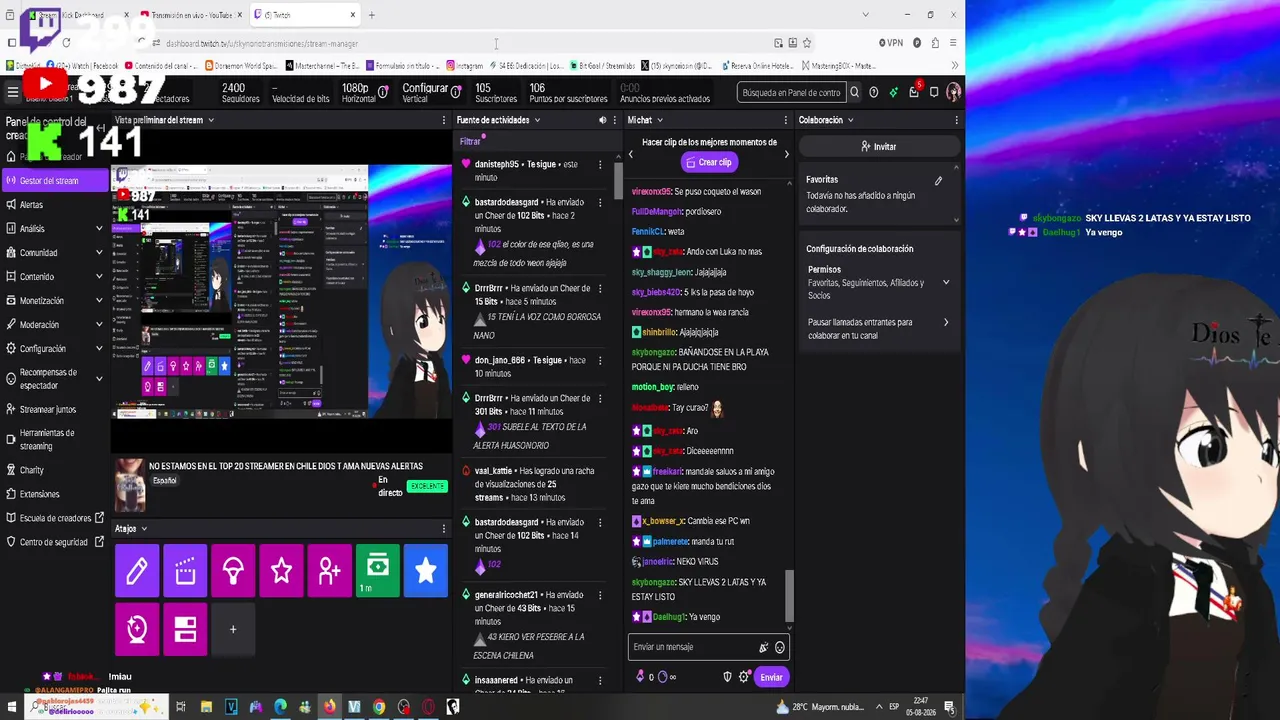Open the hamburger menu in dashboard header

[13, 92]
